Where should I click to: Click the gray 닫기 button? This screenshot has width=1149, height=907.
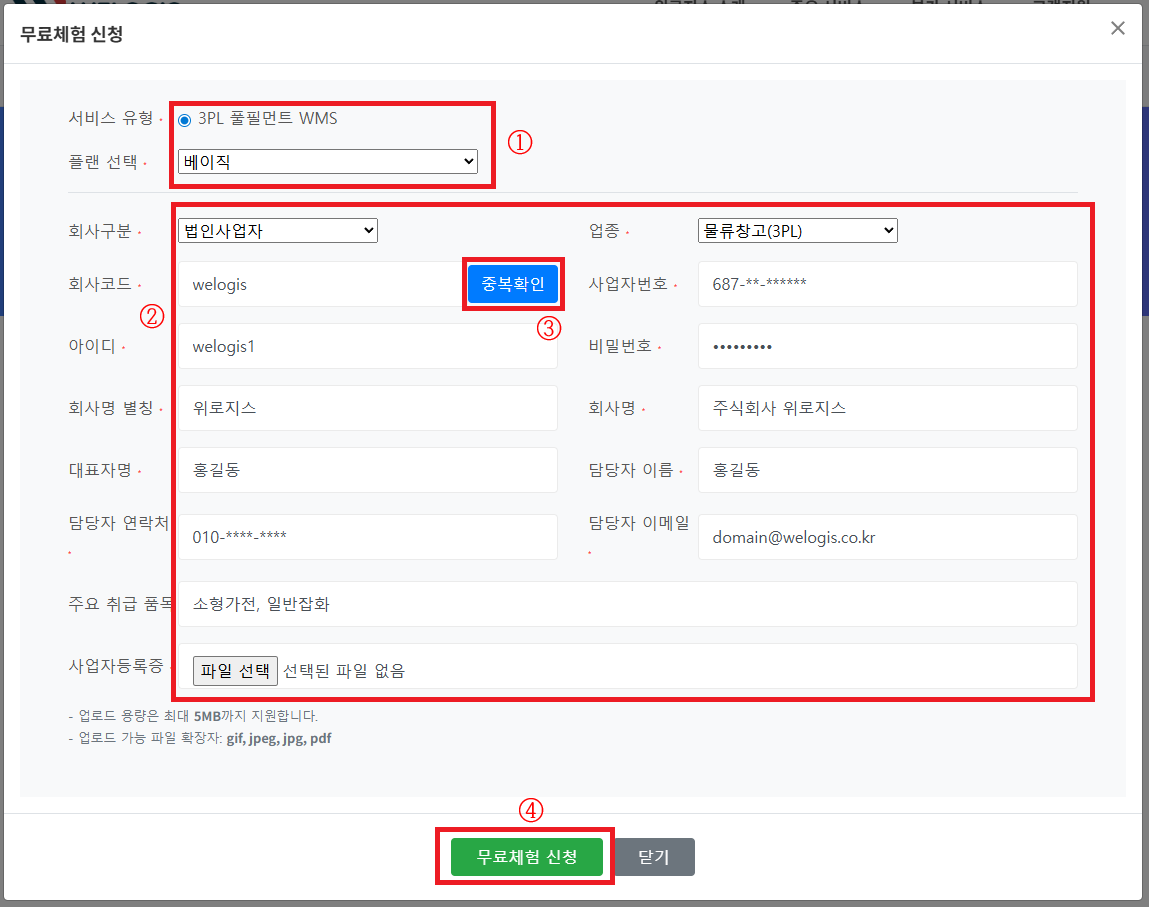pos(653,857)
